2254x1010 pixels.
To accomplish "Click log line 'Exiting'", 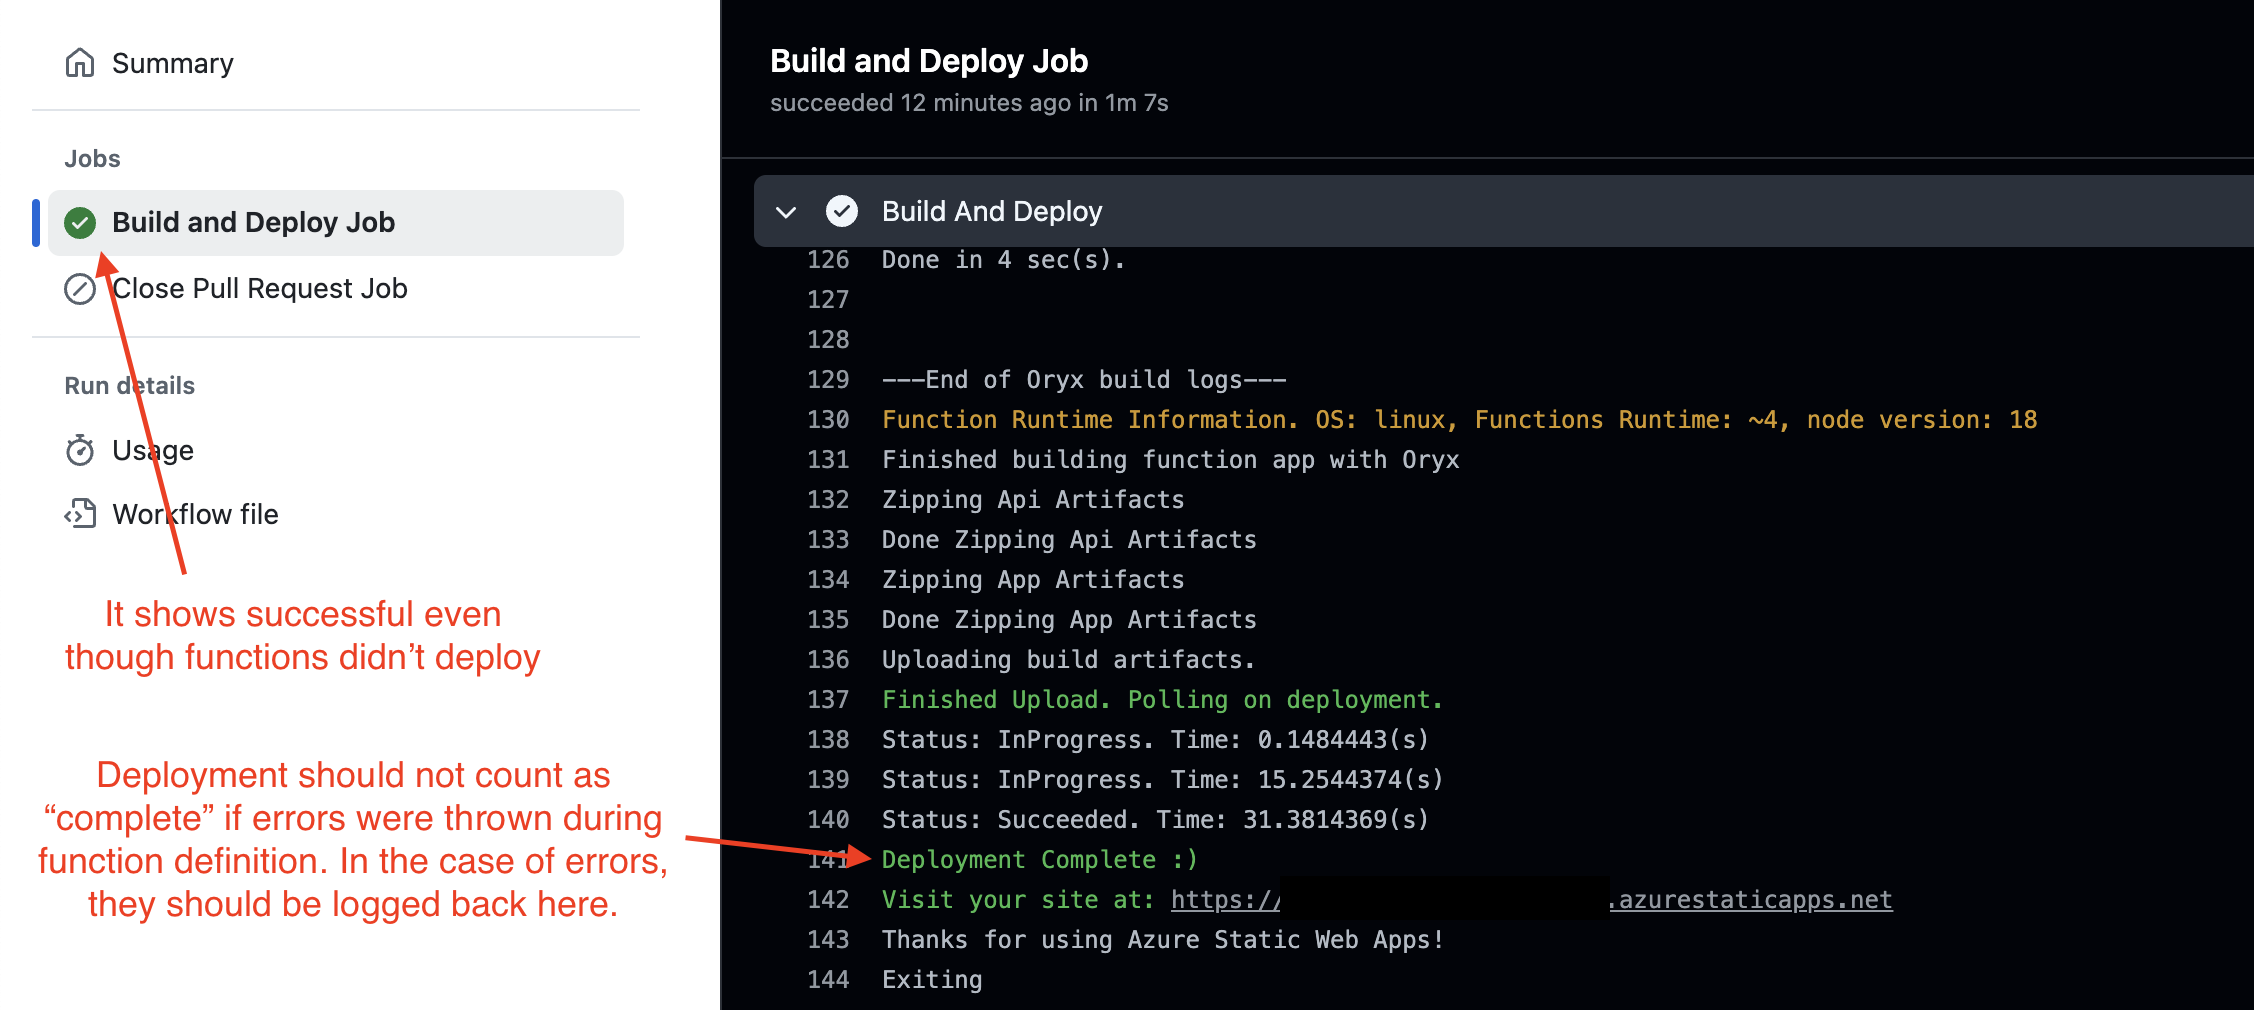I will [932, 980].
